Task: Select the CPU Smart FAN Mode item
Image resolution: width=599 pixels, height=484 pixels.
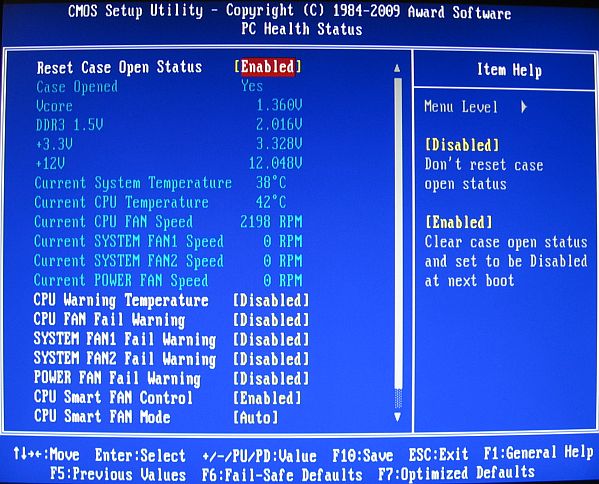Action: 102,417
